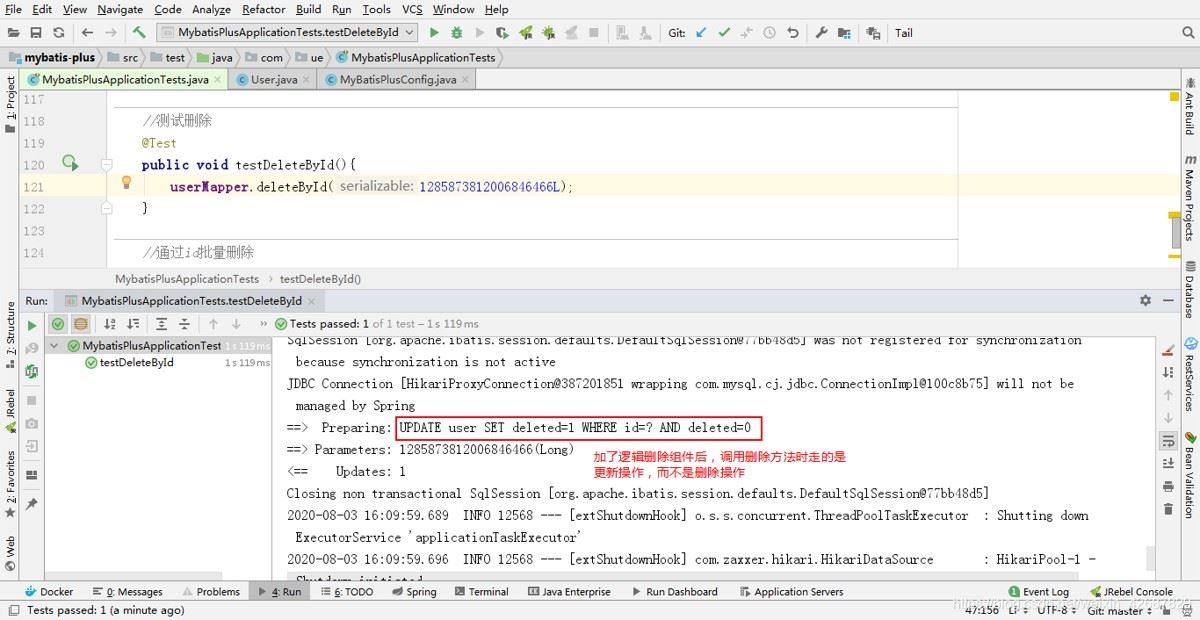Toggle the Show Ignored tests filter
The image size is (1200, 620).
(80, 324)
